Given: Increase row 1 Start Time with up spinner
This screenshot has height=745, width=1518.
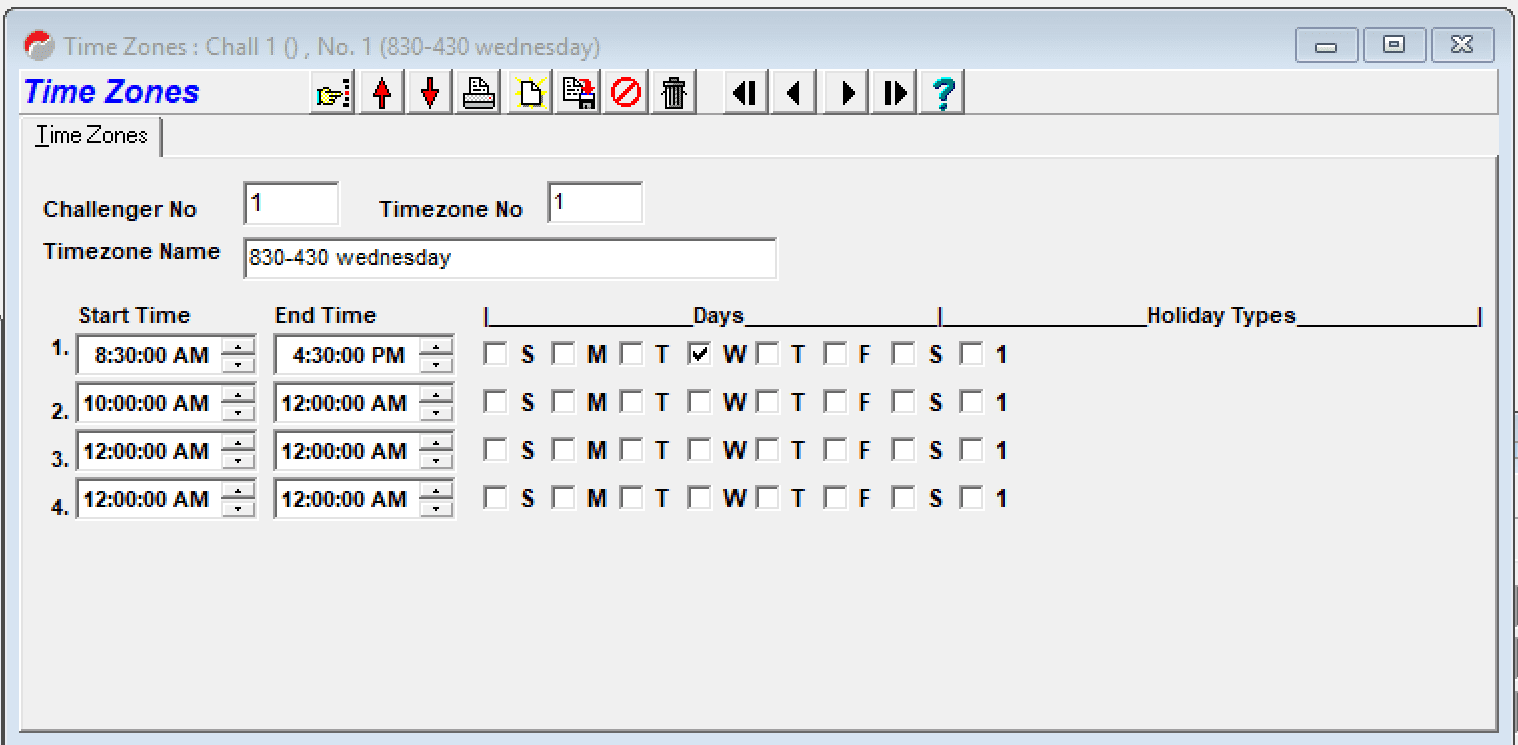Looking at the screenshot, I should click(x=238, y=347).
